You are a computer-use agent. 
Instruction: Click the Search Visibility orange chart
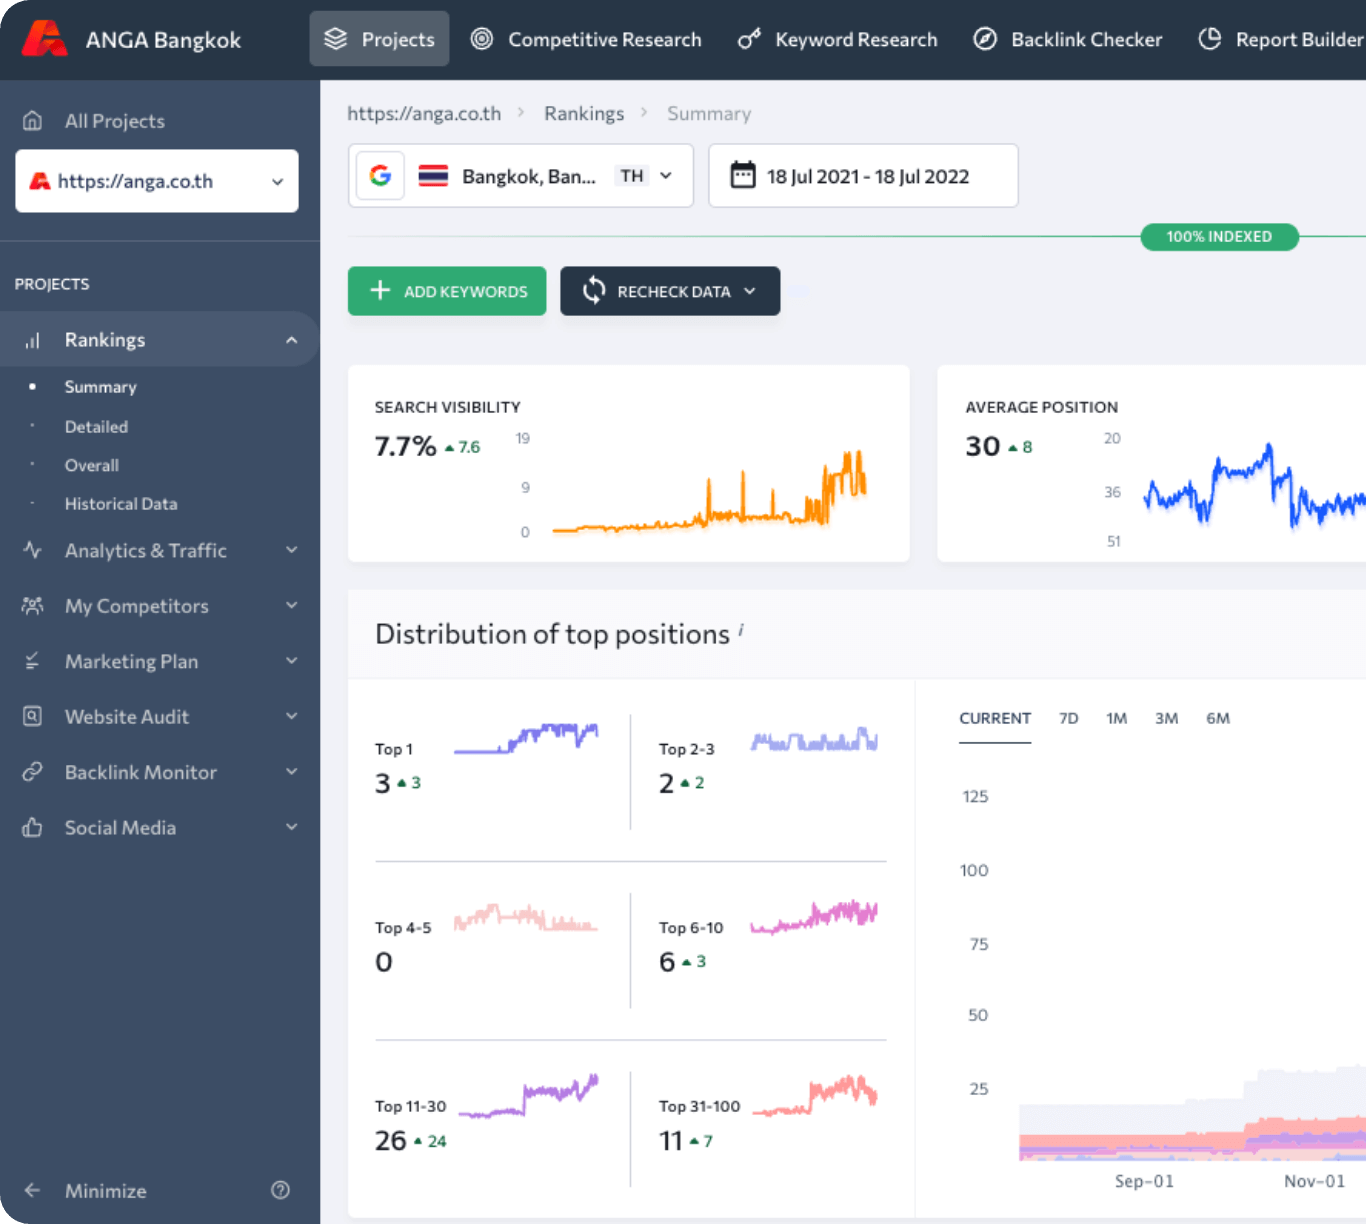point(709,491)
